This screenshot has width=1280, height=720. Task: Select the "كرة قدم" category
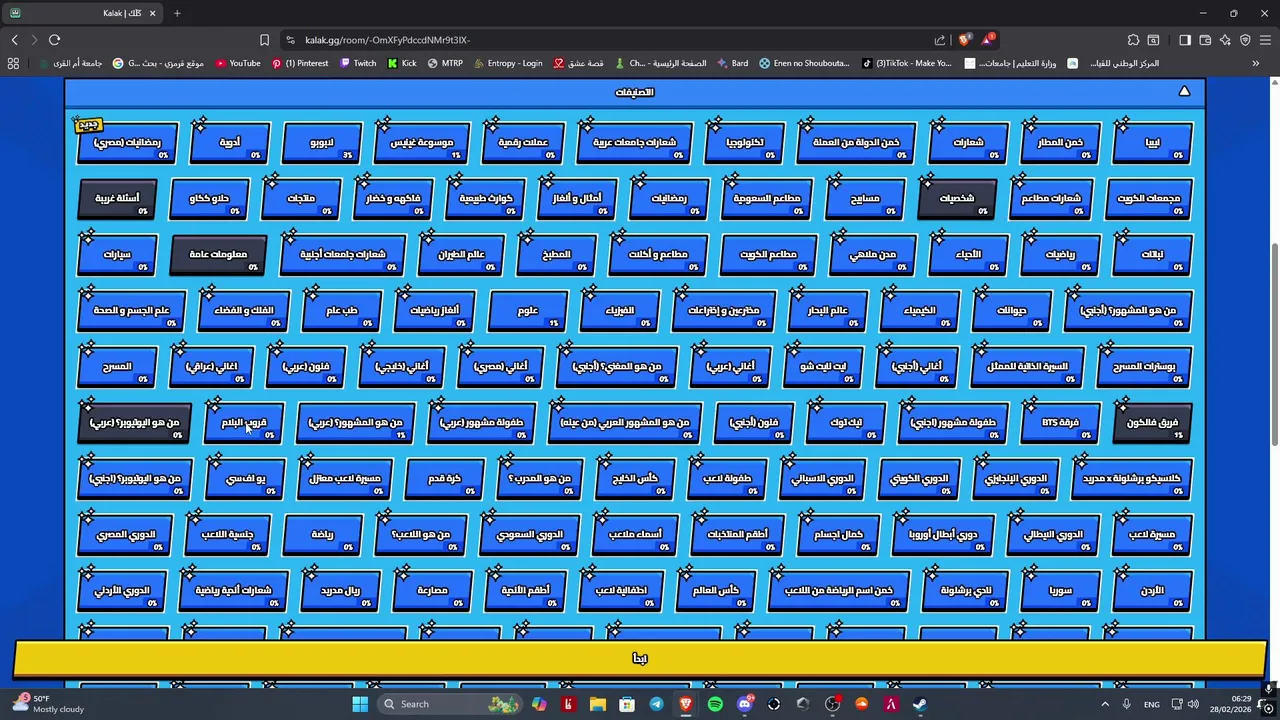point(443,478)
